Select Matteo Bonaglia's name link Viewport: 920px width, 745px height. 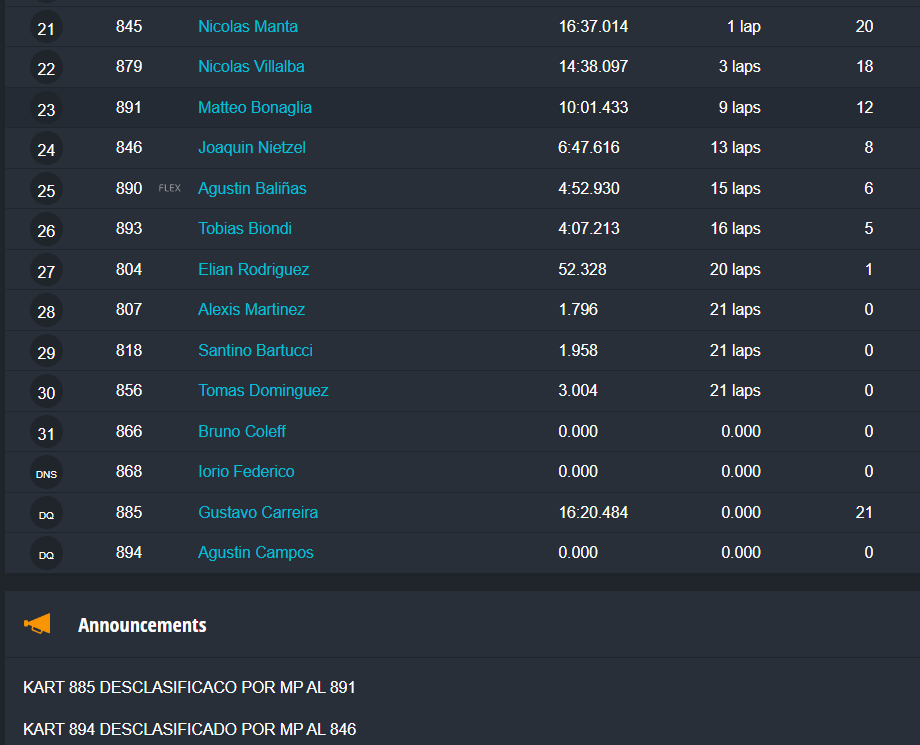(255, 107)
